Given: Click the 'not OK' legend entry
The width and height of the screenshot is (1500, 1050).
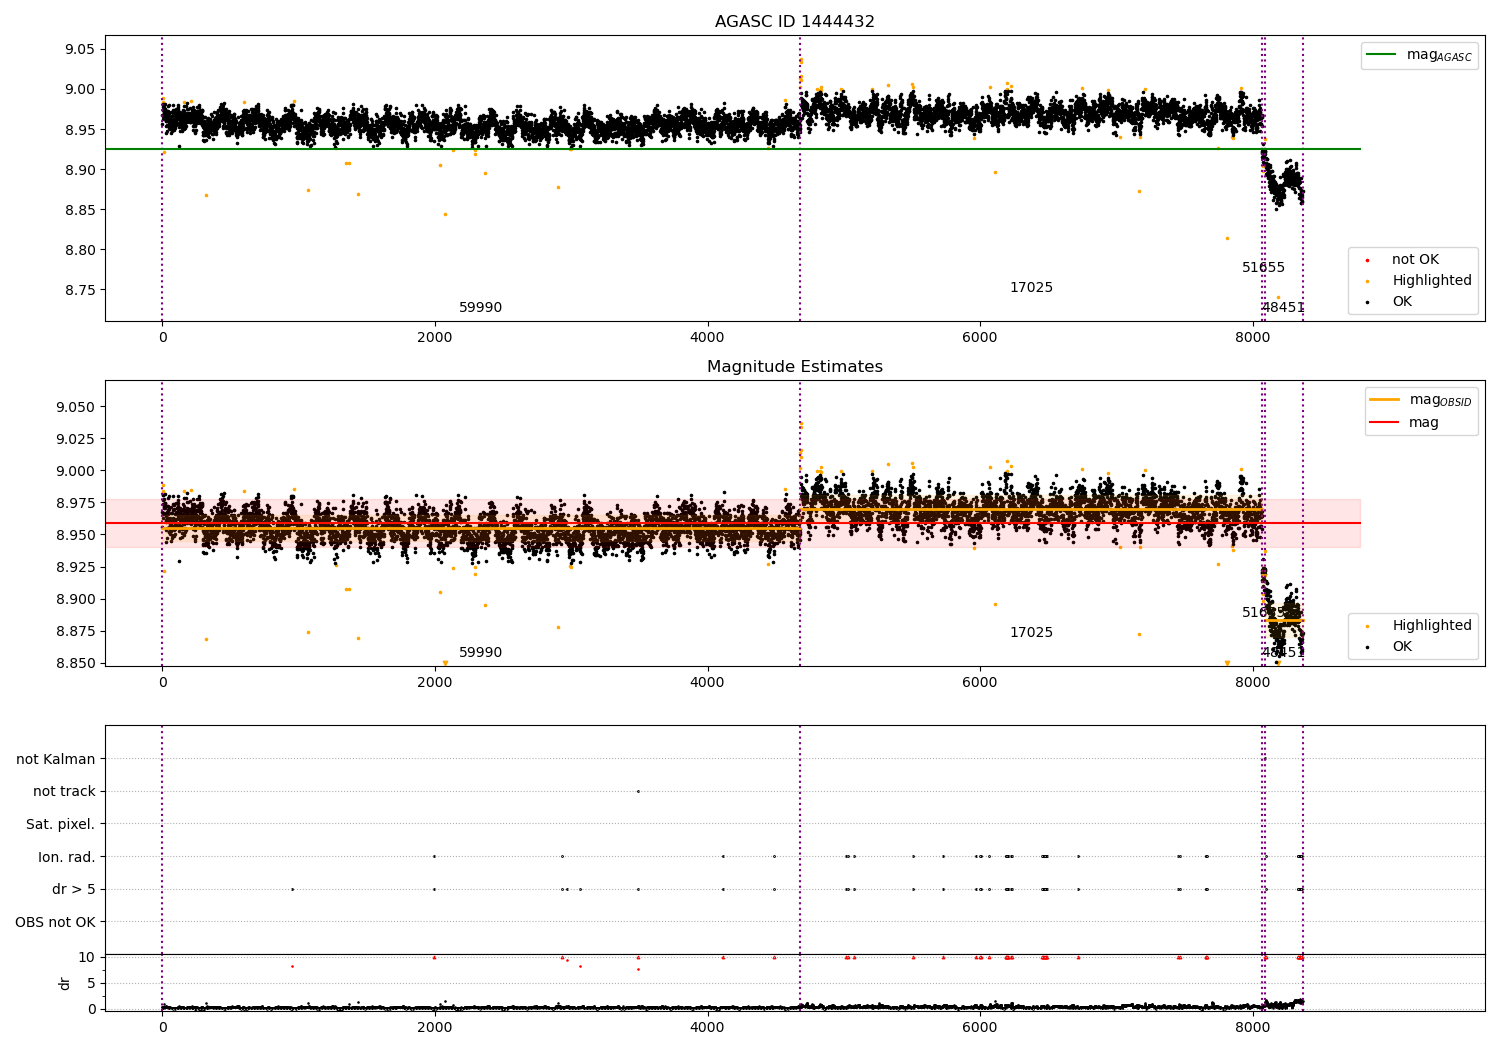Looking at the screenshot, I should pyautogui.click(x=1415, y=260).
